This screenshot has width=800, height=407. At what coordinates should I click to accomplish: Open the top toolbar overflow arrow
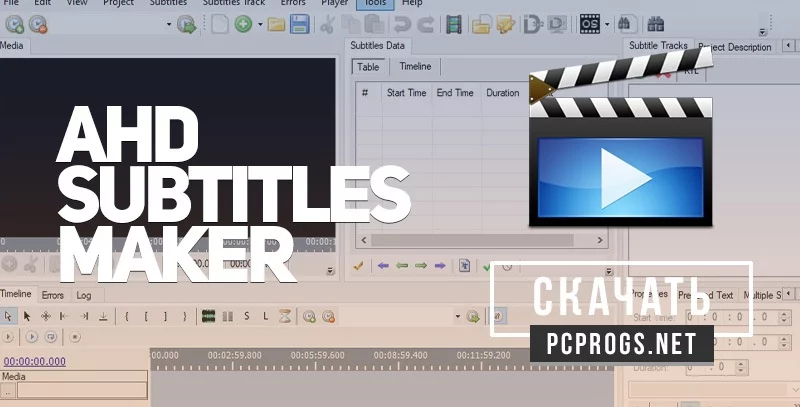pos(762,32)
